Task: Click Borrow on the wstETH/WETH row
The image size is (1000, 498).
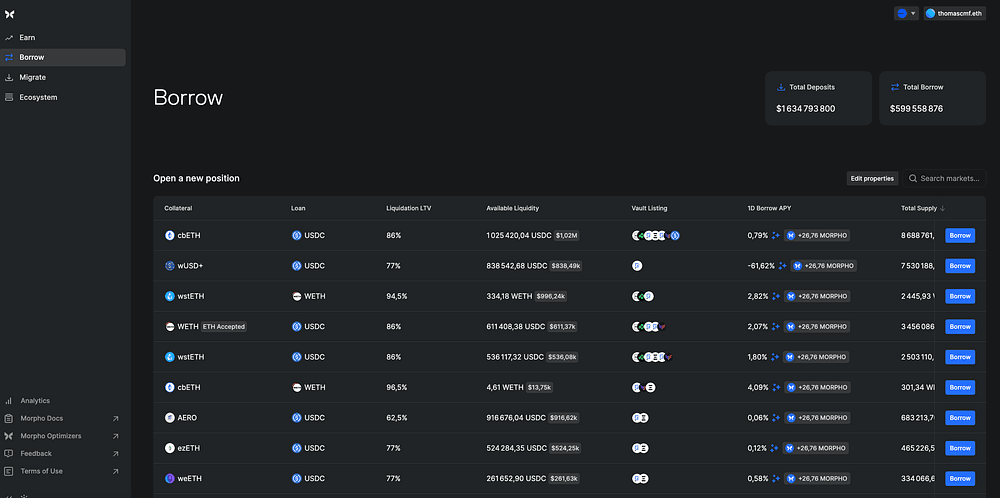Action: (960, 296)
